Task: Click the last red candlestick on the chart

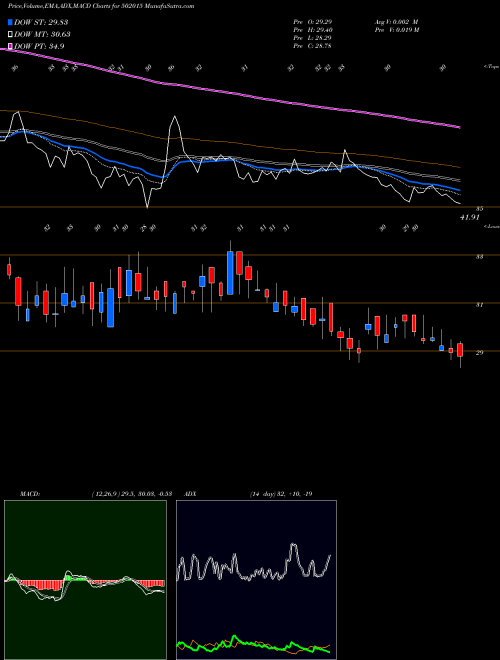Action: point(460,350)
